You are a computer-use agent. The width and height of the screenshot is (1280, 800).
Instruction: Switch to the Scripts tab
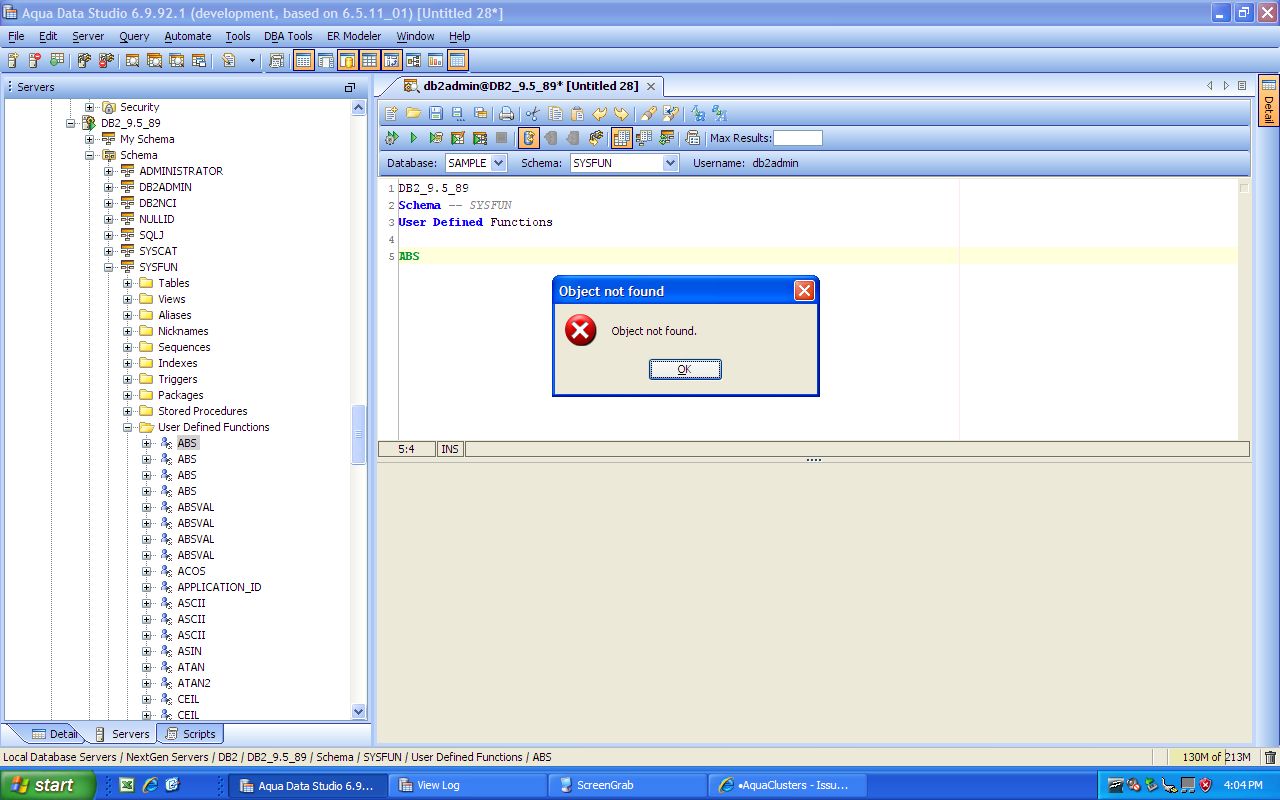[x=190, y=734]
